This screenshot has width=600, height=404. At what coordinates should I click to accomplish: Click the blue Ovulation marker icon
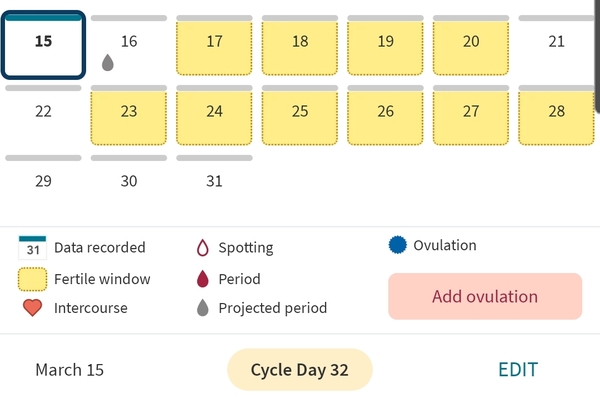(397, 245)
